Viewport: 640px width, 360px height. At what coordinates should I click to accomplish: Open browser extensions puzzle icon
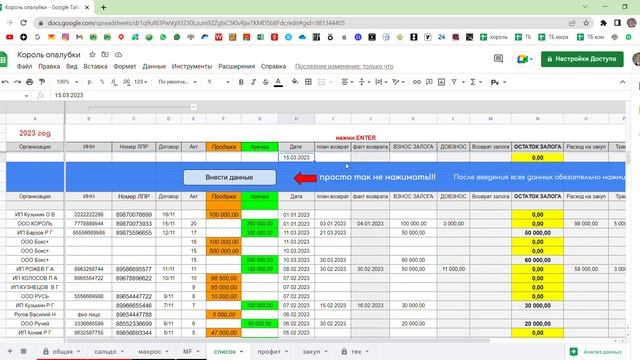click(x=603, y=23)
